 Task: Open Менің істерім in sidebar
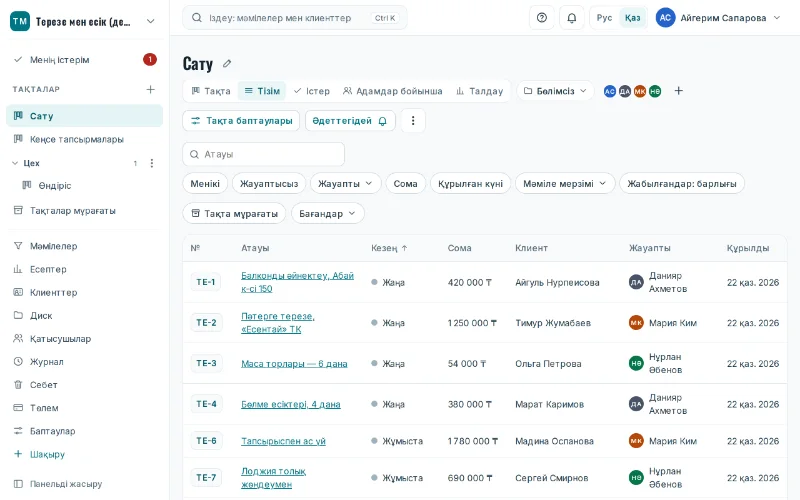(x=84, y=60)
